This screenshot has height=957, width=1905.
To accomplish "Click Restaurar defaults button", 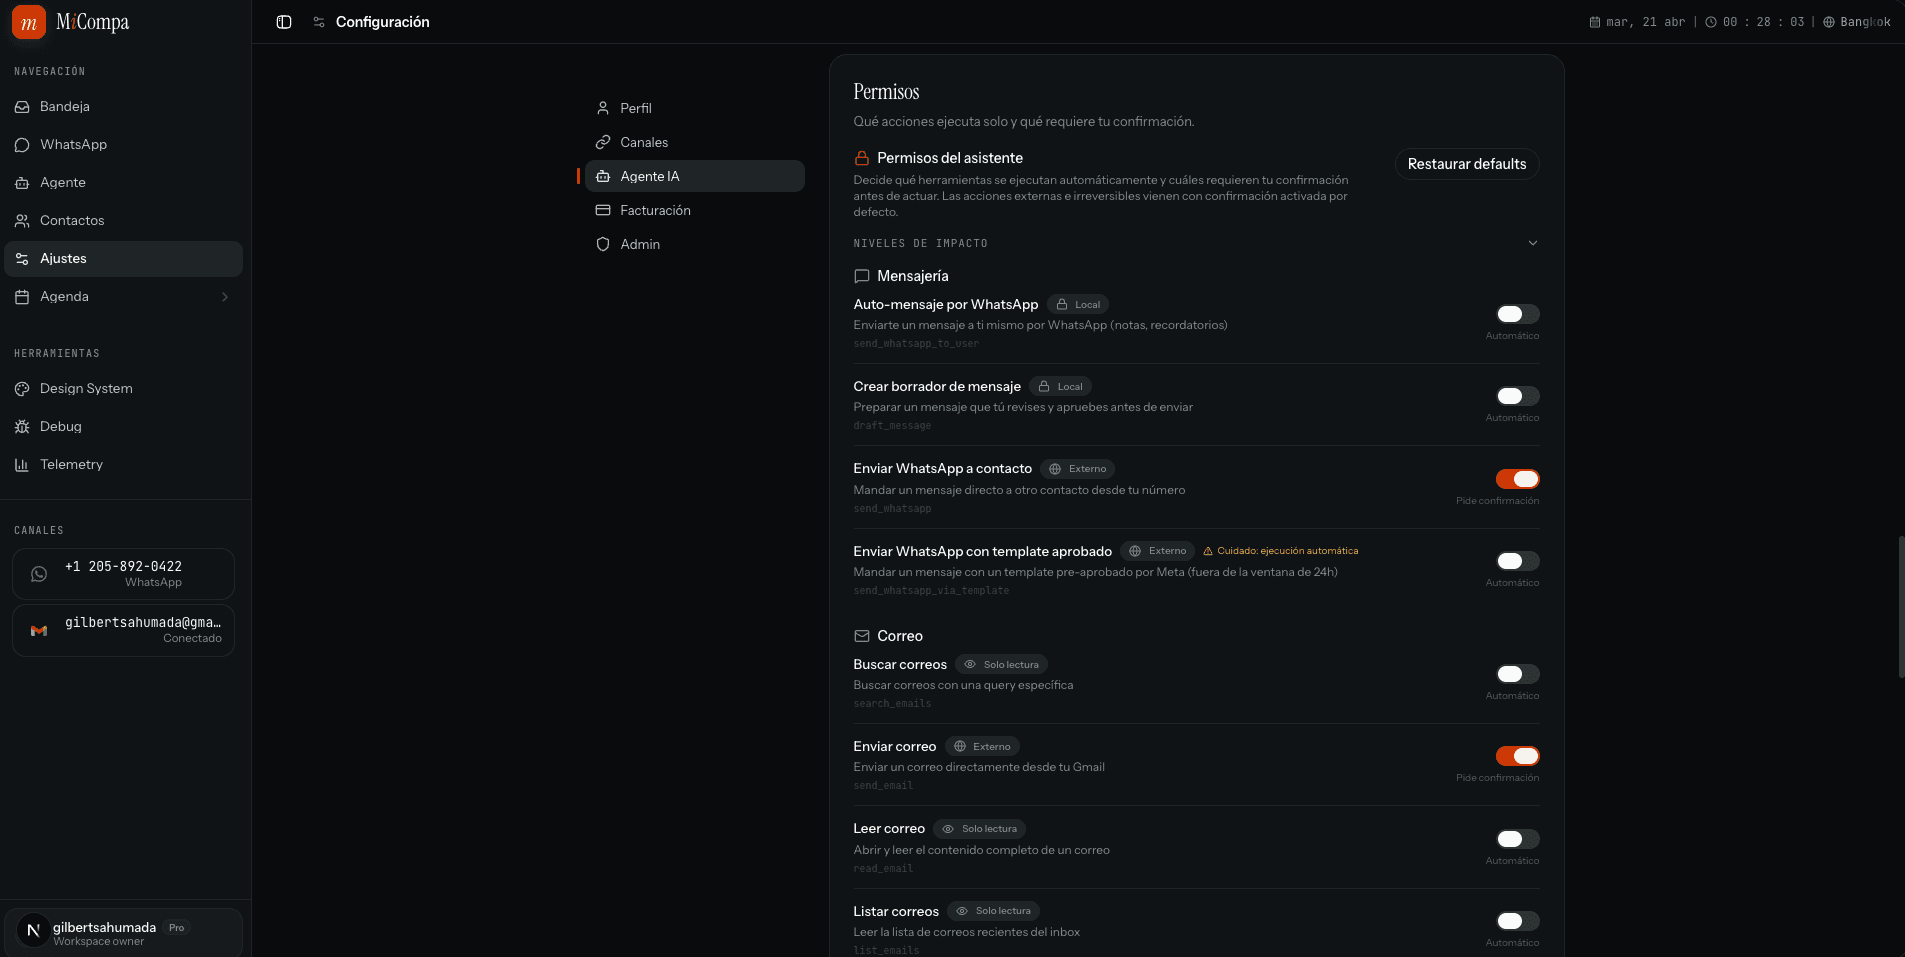I will click(1467, 164).
